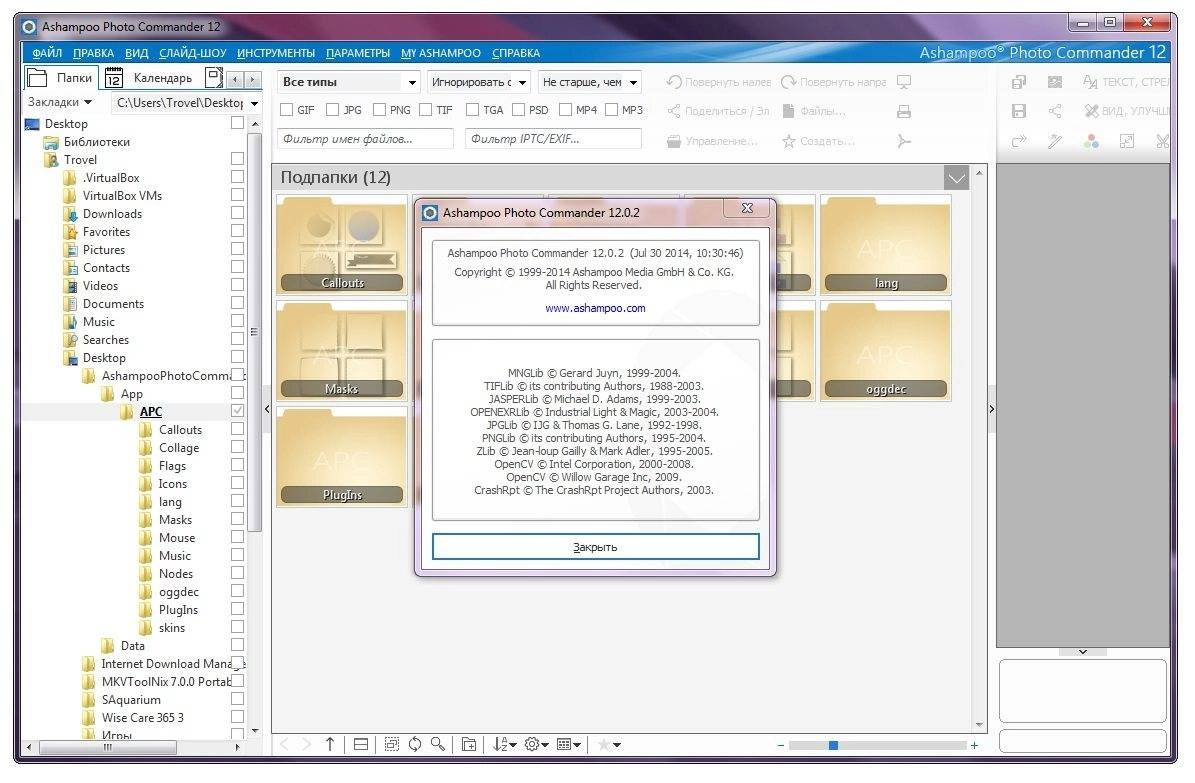Click the text tool icon near ТЕКСТ

[x=1091, y=82]
